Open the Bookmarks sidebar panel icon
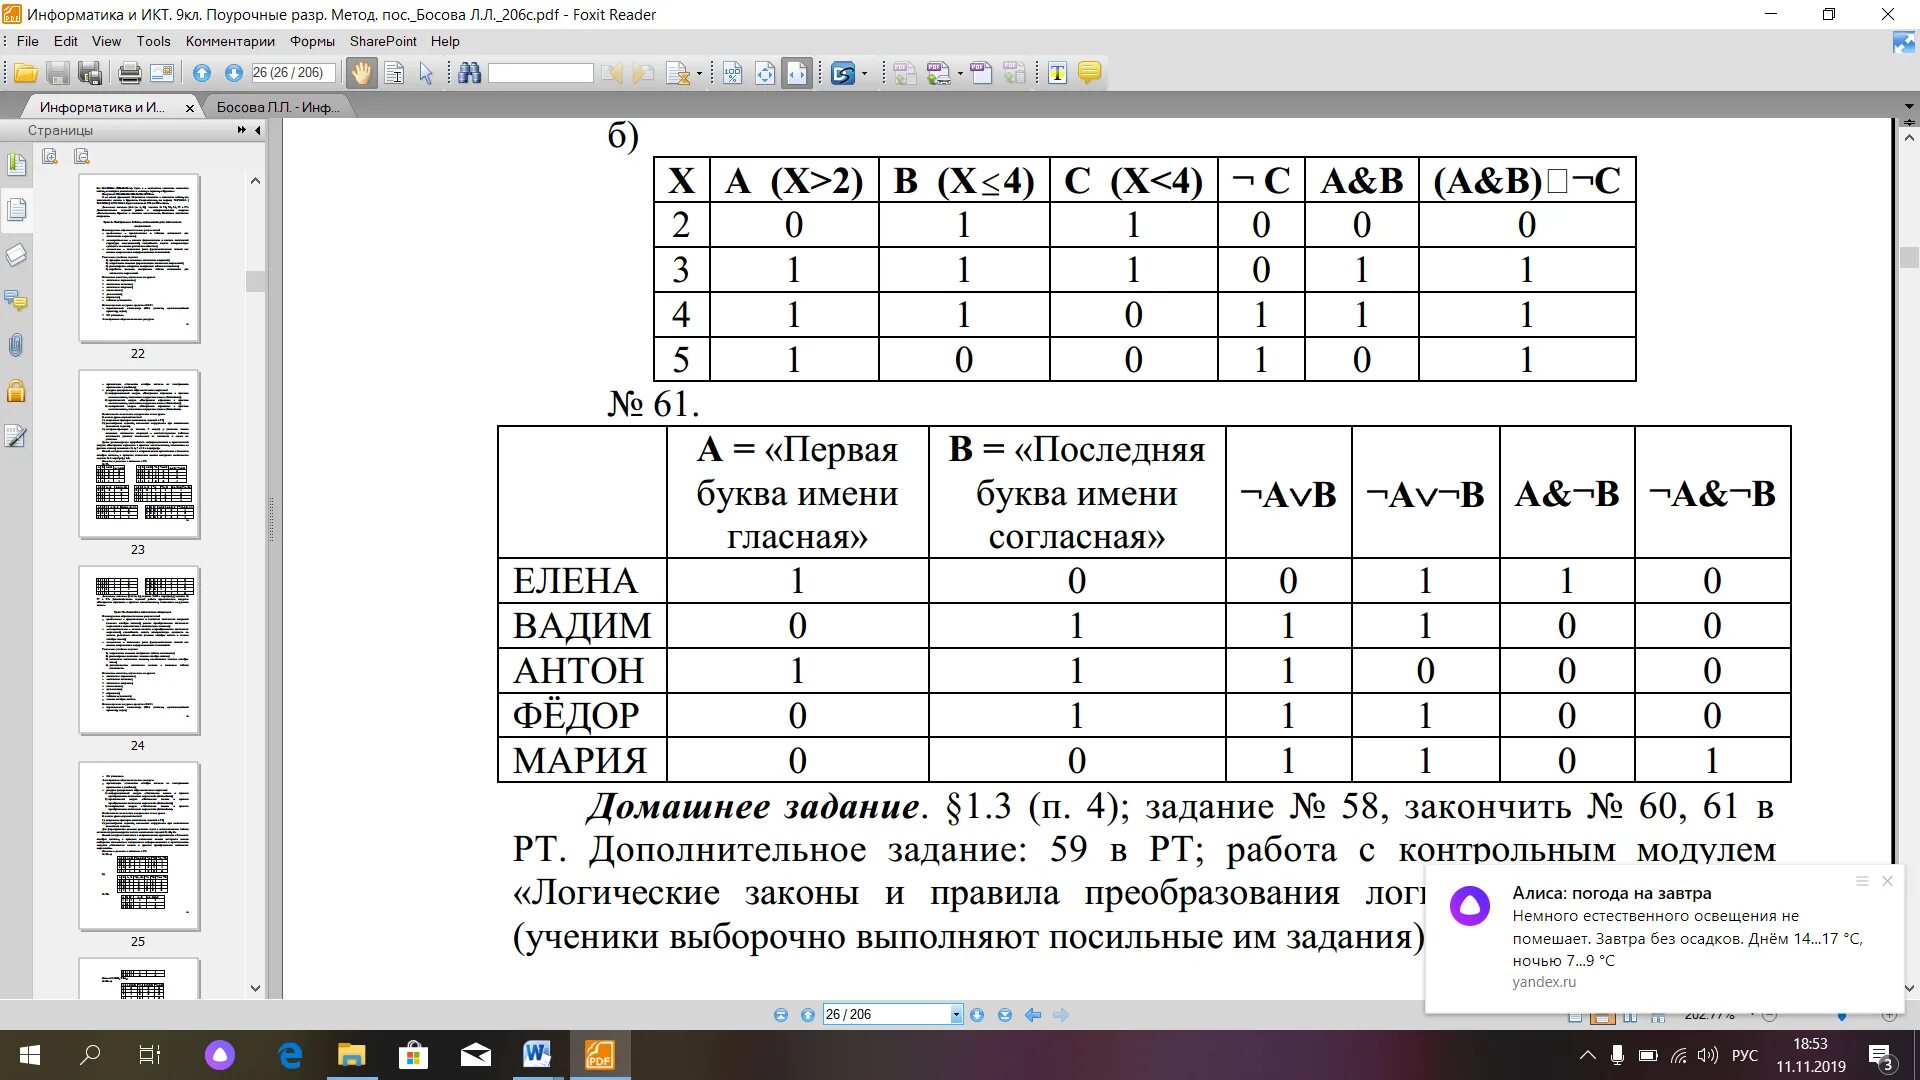Screen dimensions: 1920x1080 point(16,164)
